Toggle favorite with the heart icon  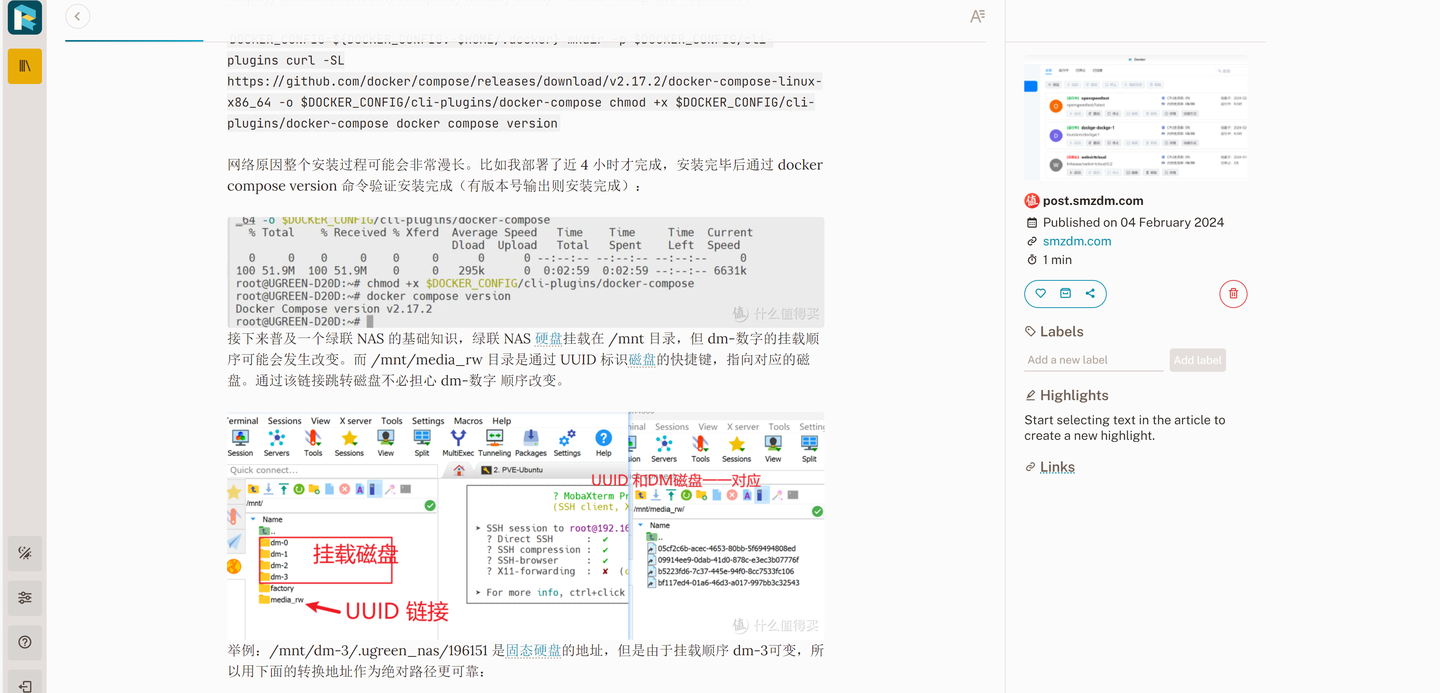coord(1040,293)
